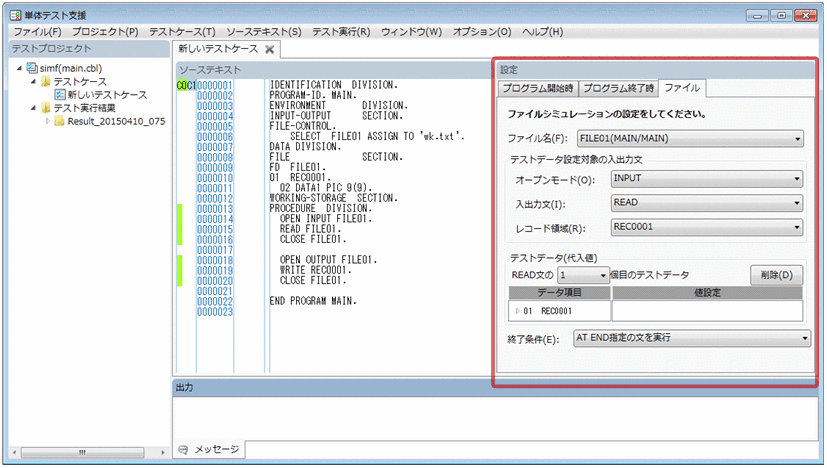
Task: Close the 新しいテストケース tab
Action: (270, 49)
